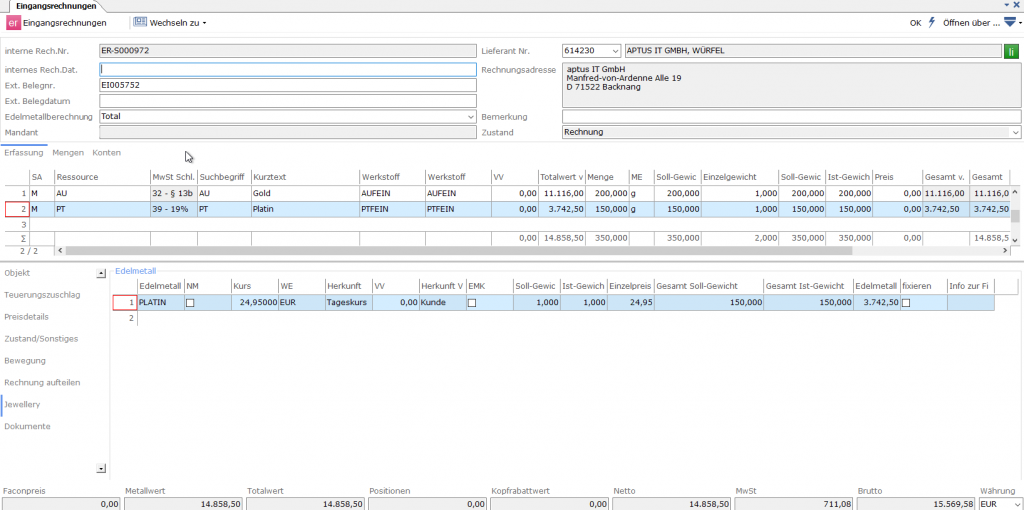This screenshot has width=1024, height=510.
Task: Open the Zustand dropdown arrow
Action: click(1016, 132)
